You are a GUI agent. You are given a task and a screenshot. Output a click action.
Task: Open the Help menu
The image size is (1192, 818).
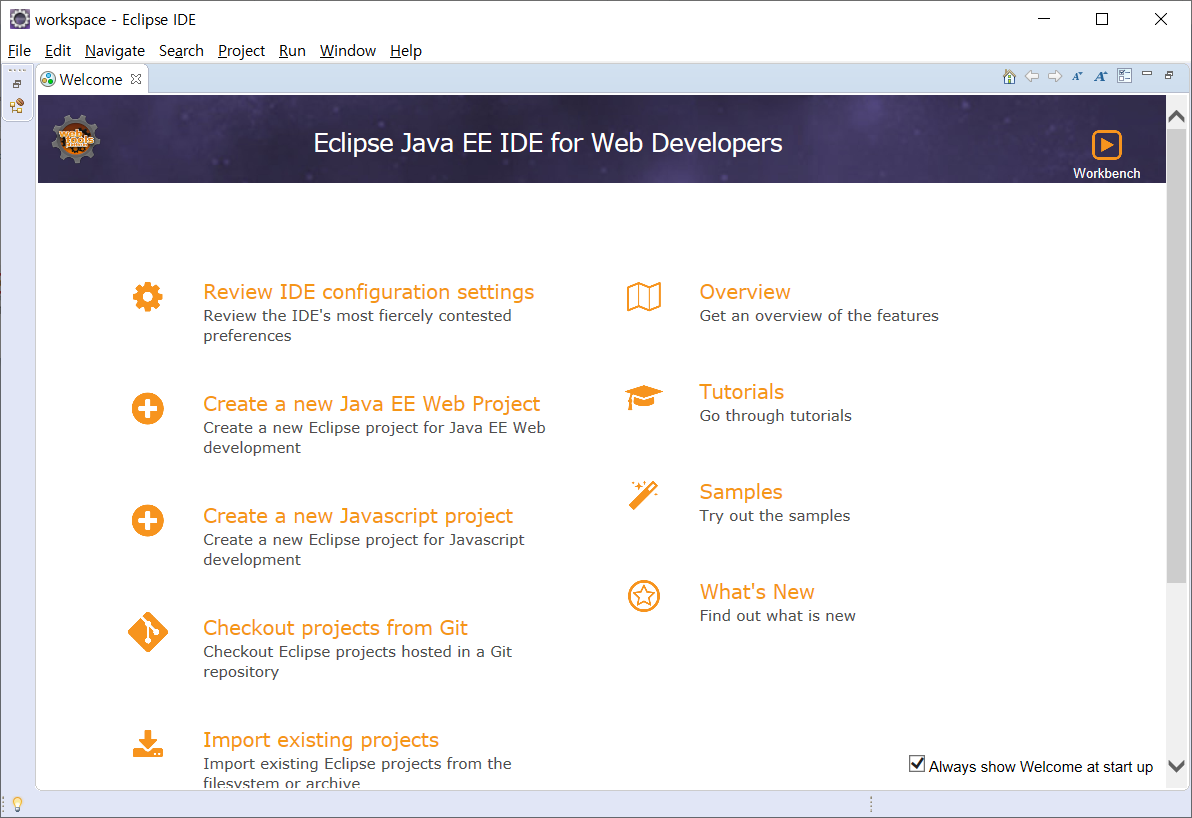click(406, 51)
